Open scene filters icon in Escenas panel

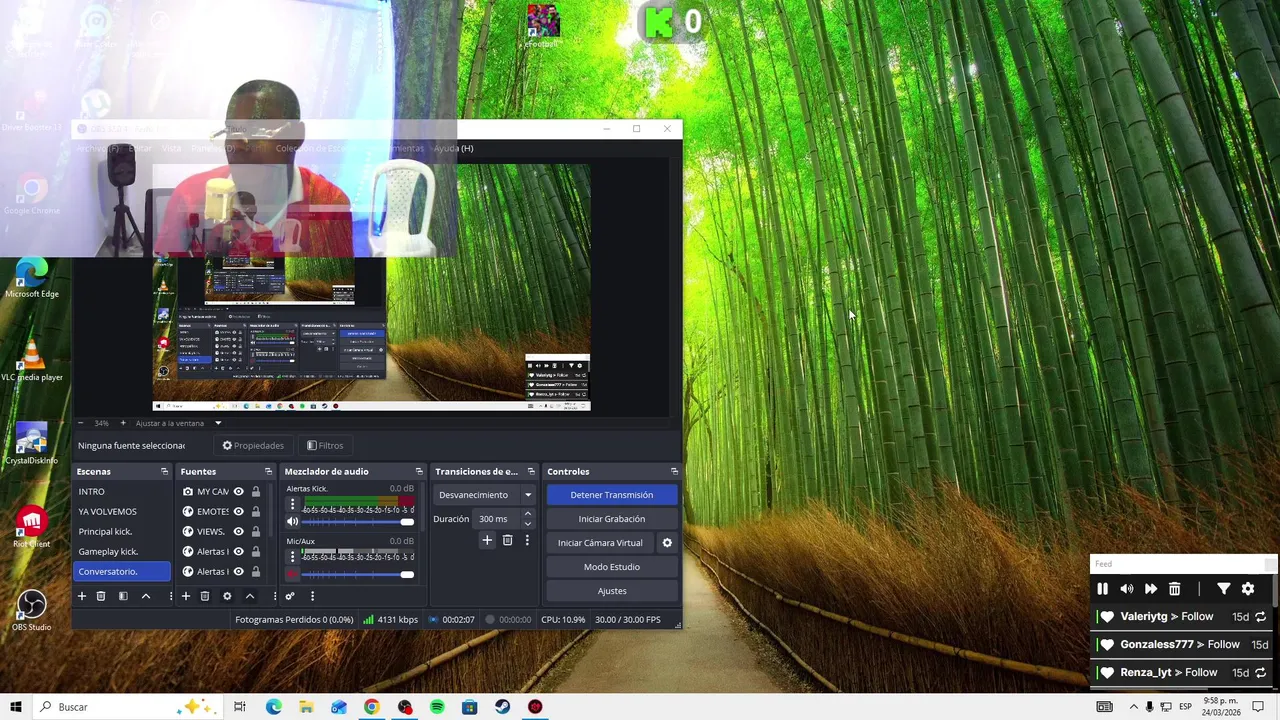point(123,596)
